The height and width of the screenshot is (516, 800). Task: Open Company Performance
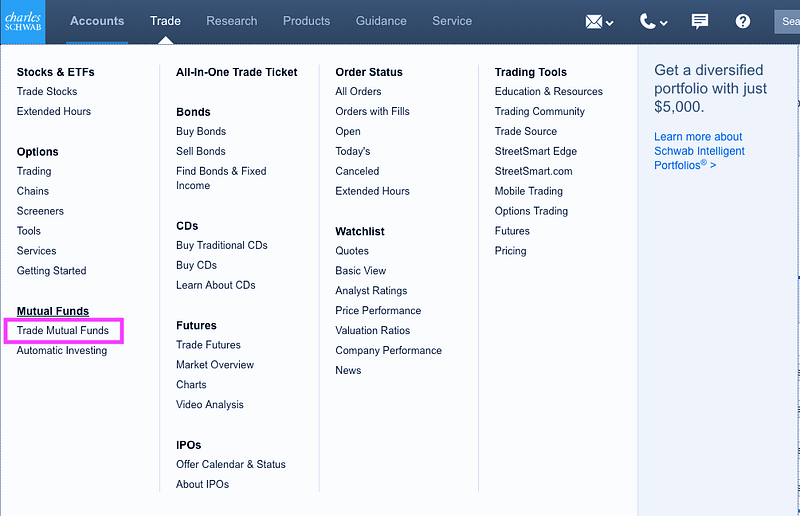[388, 350]
